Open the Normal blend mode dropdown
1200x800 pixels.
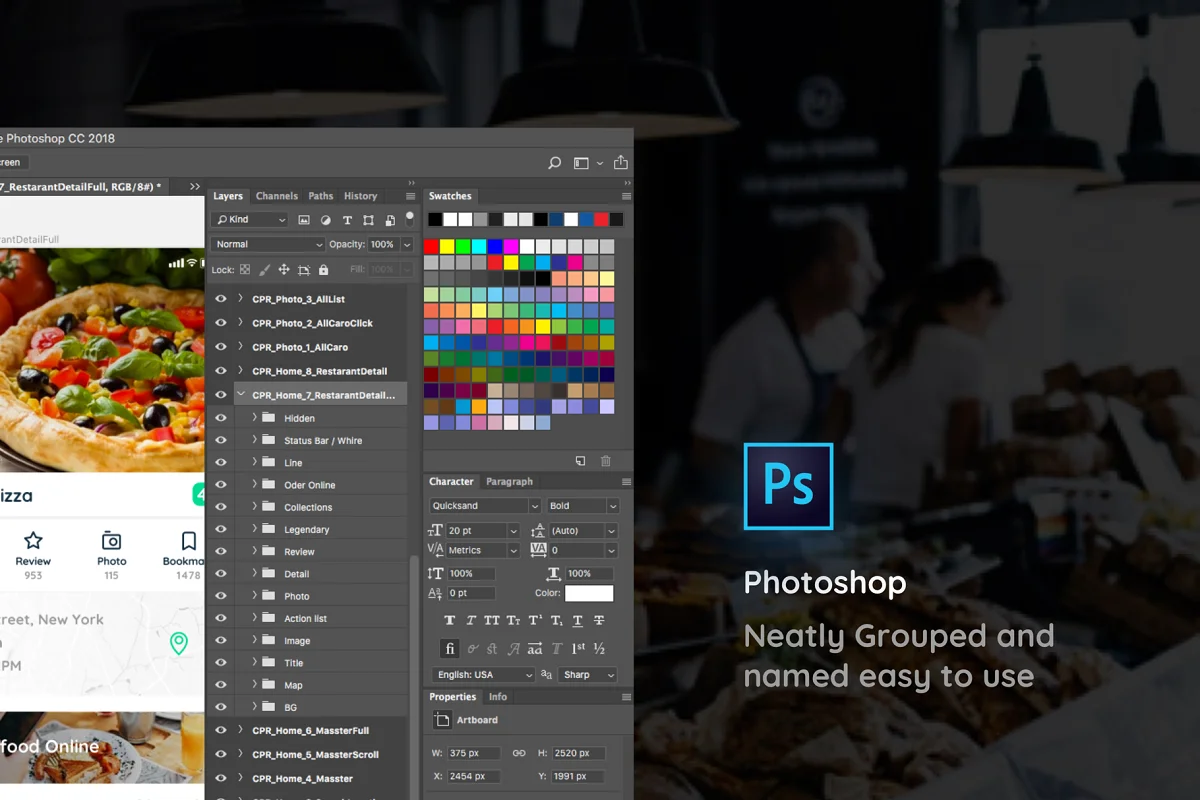pos(267,244)
